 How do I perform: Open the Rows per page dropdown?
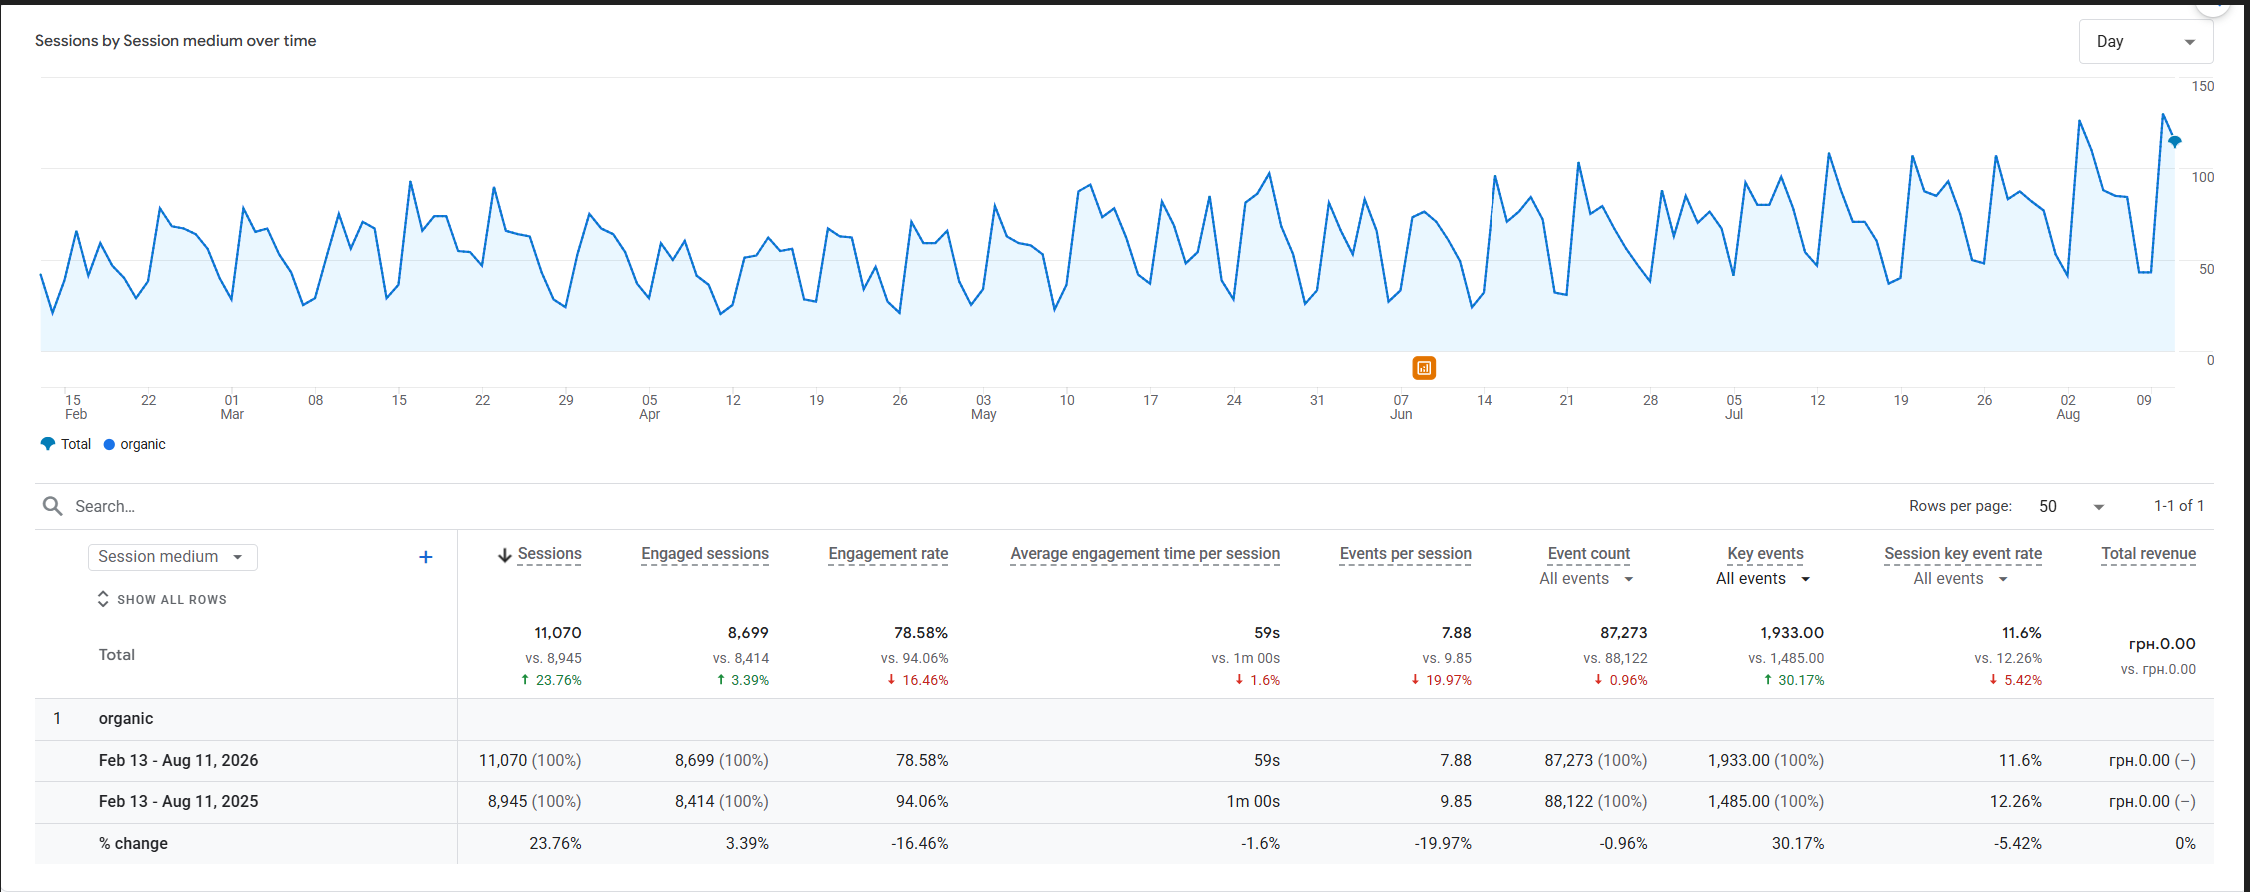pyautogui.click(x=2071, y=506)
